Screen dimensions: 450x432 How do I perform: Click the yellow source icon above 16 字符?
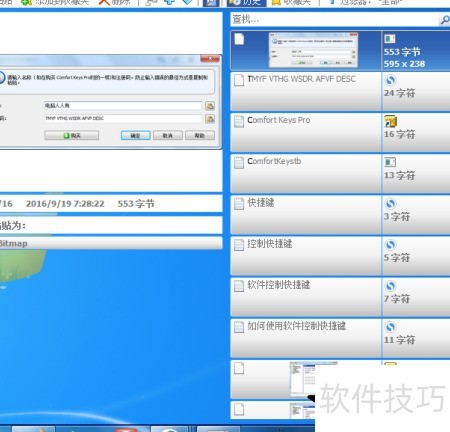point(390,121)
